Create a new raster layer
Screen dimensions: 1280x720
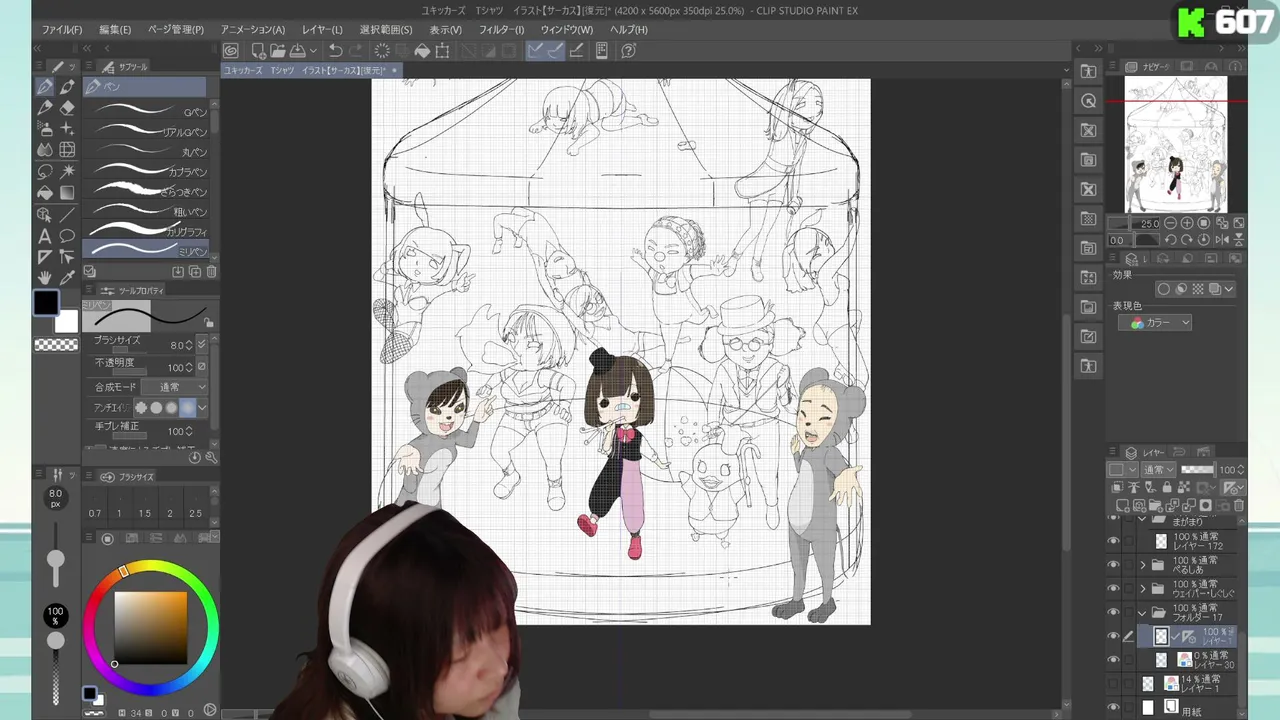coord(1123,506)
